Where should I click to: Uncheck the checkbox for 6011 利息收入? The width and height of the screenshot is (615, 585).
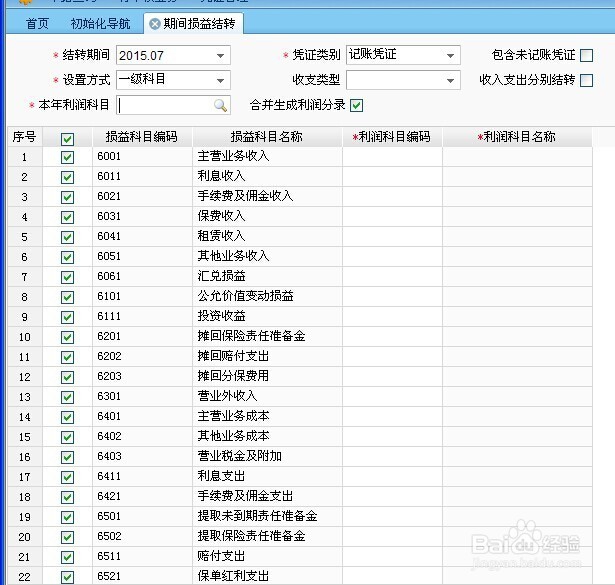pos(67,177)
